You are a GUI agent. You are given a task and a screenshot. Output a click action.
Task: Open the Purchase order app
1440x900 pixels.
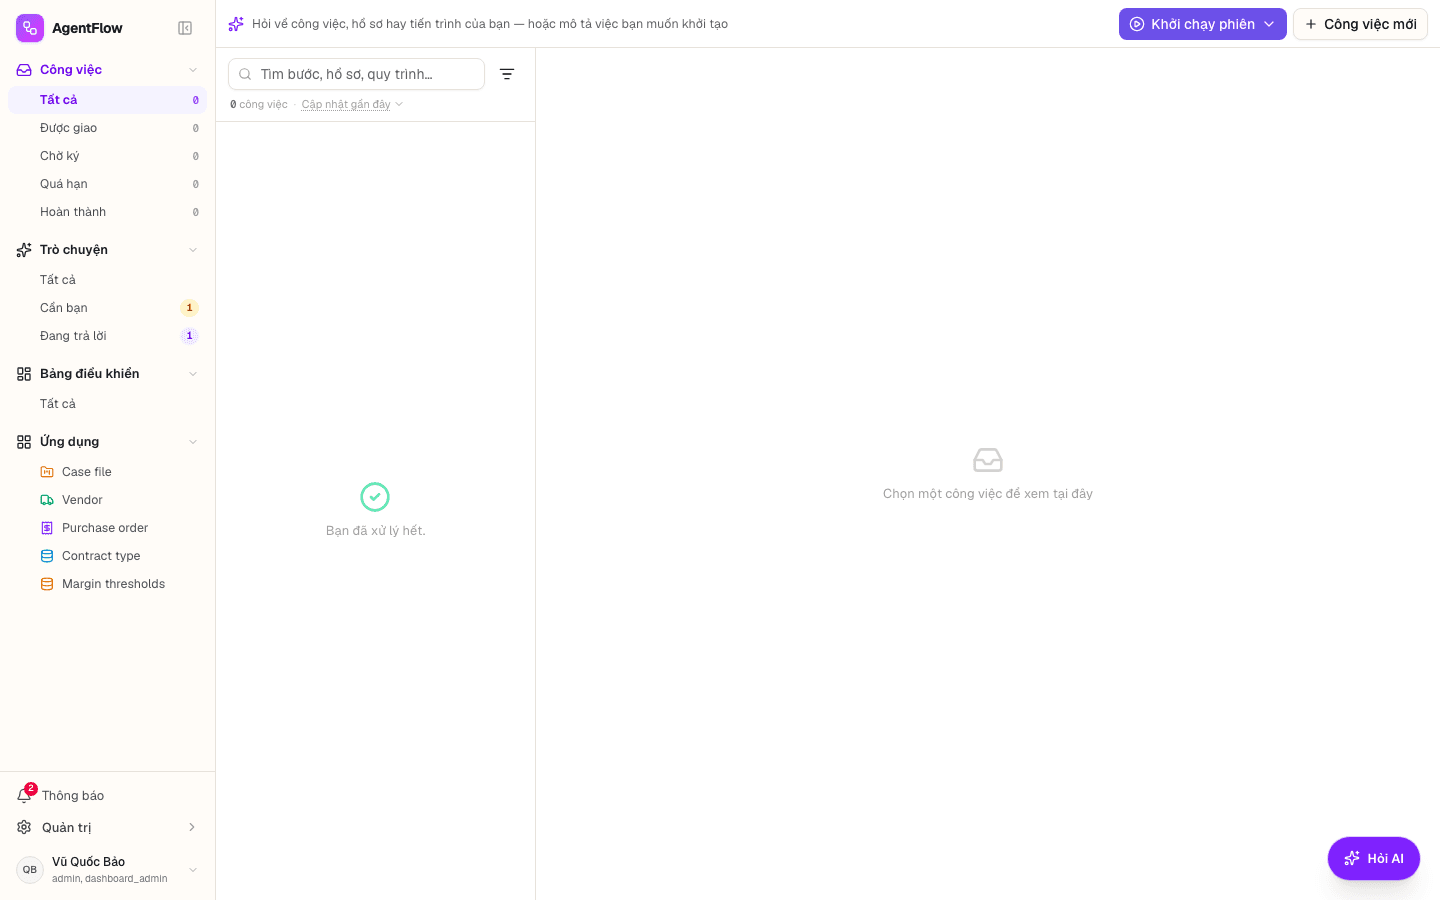coord(107,528)
